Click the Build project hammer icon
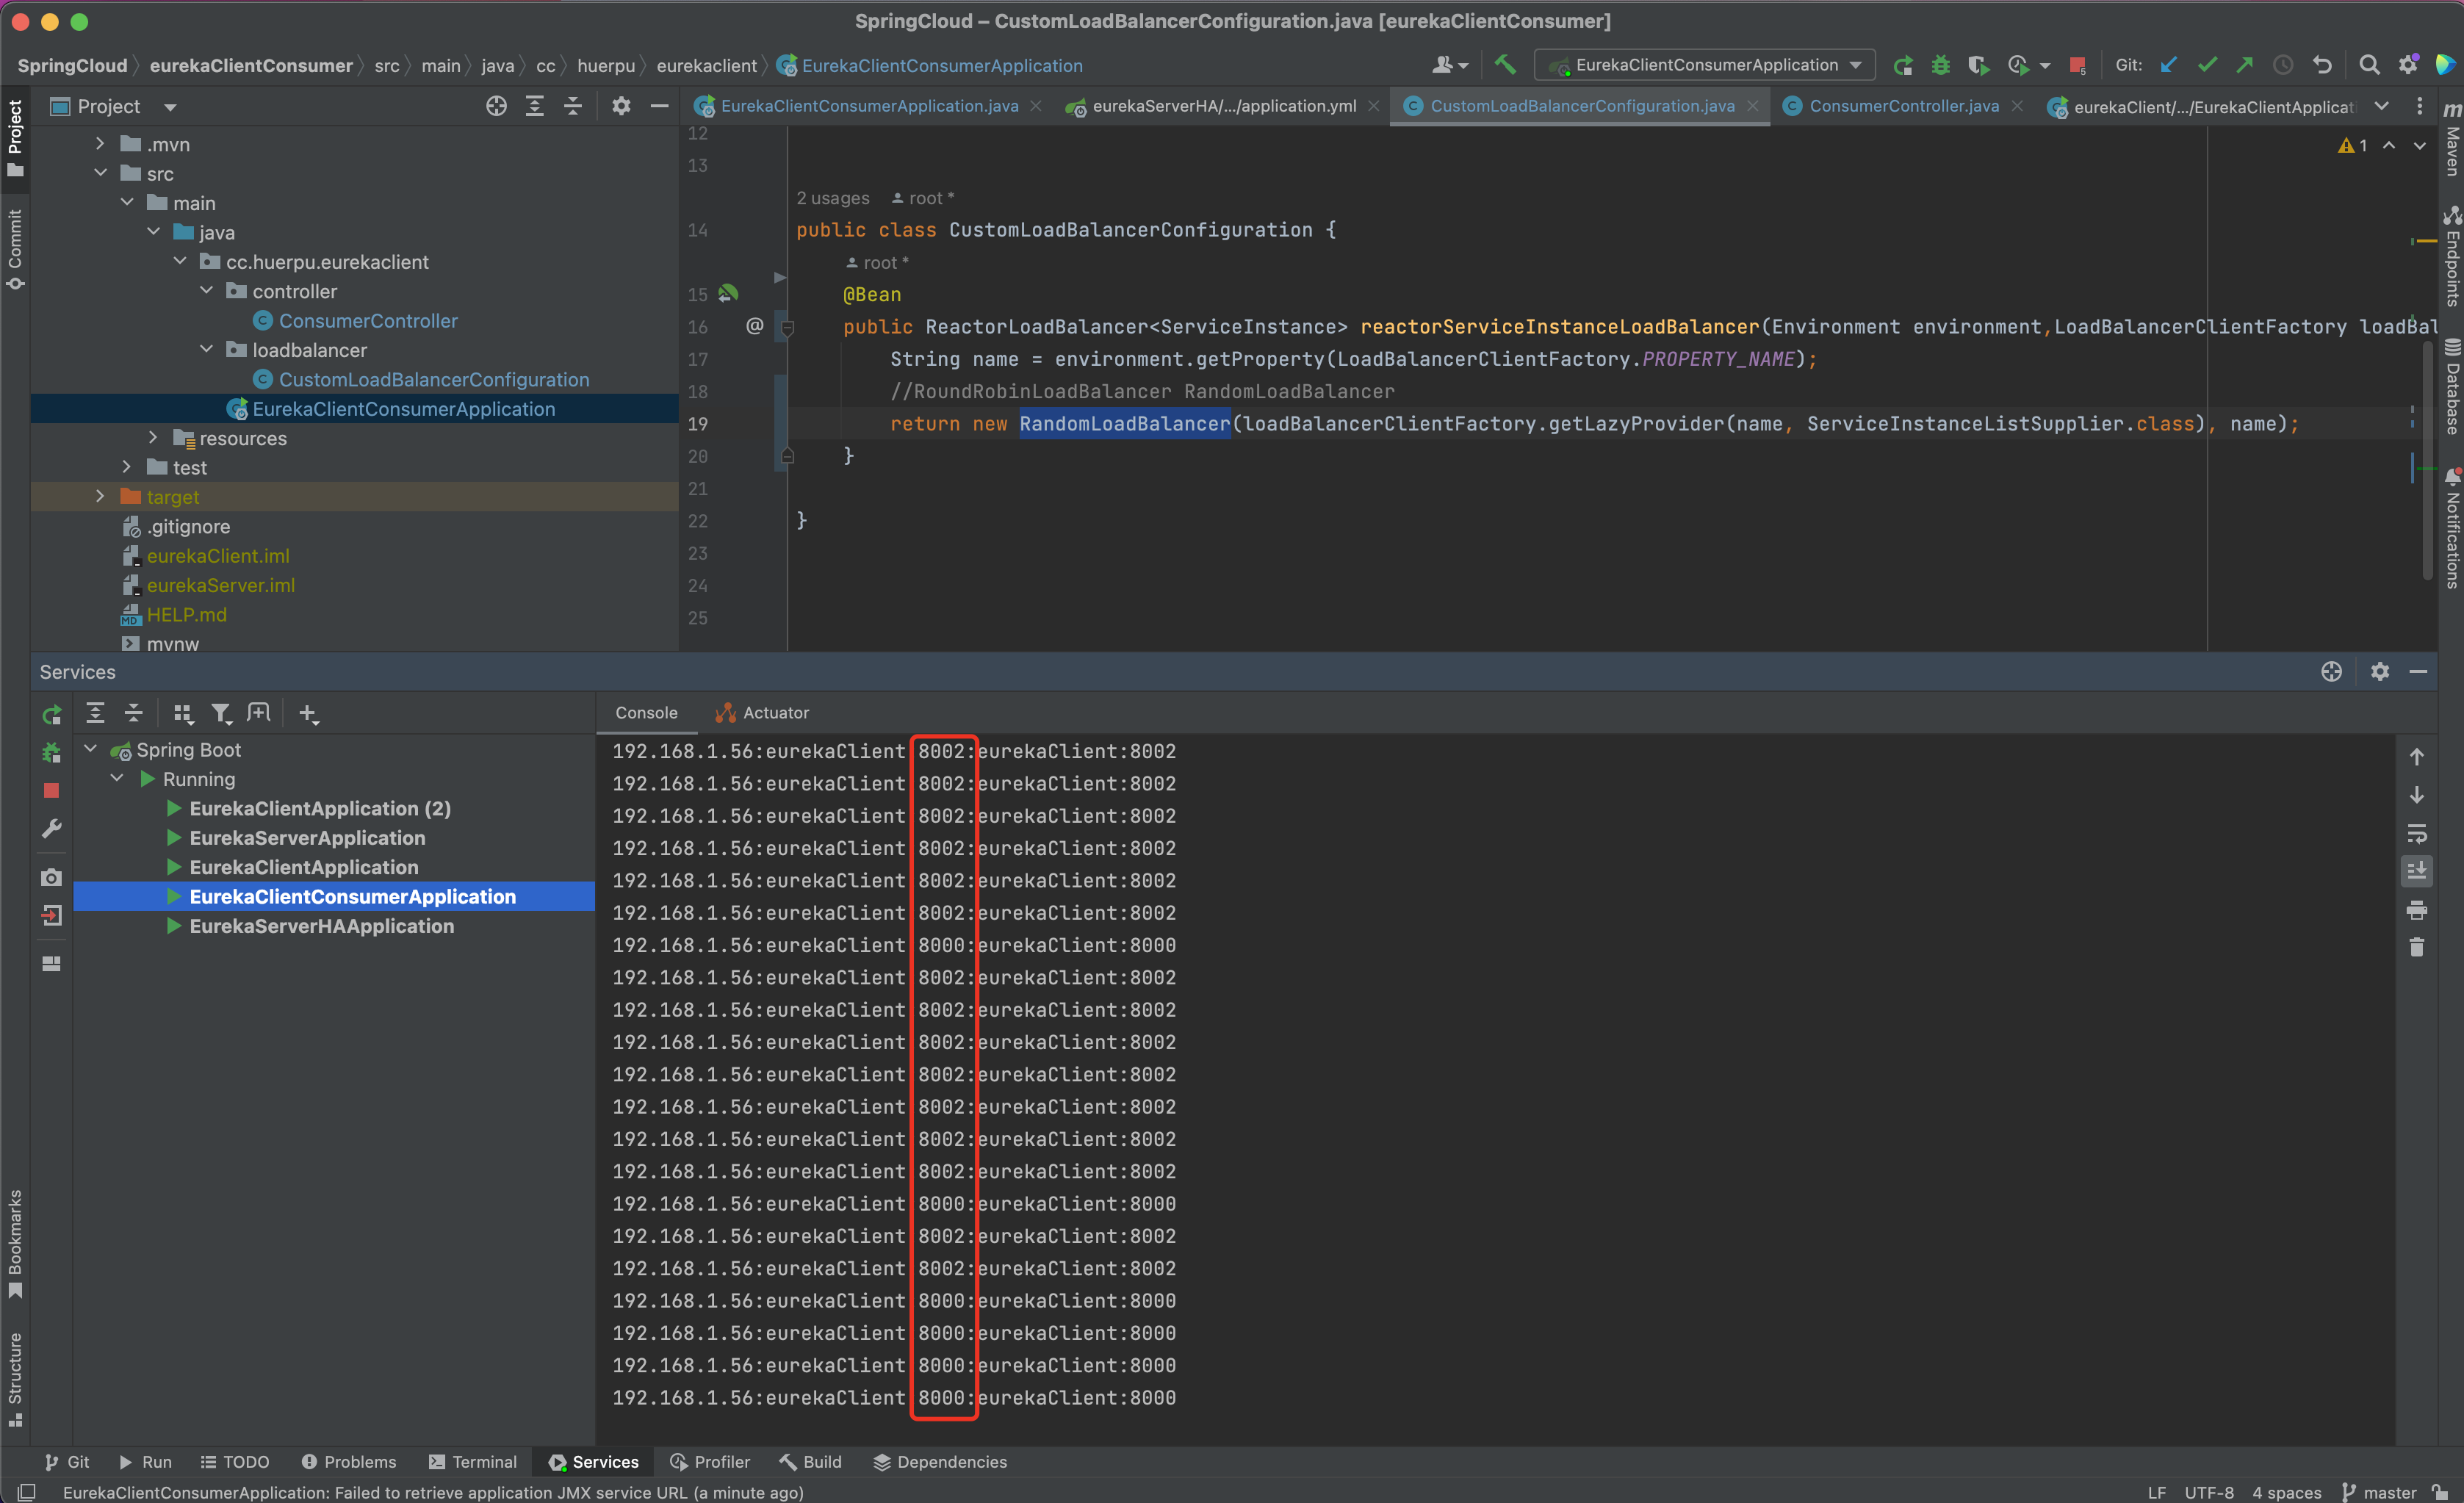 click(1504, 65)
